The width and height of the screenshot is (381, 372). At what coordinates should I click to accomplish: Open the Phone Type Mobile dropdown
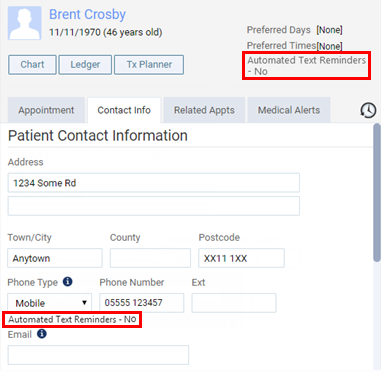[50, 303]
